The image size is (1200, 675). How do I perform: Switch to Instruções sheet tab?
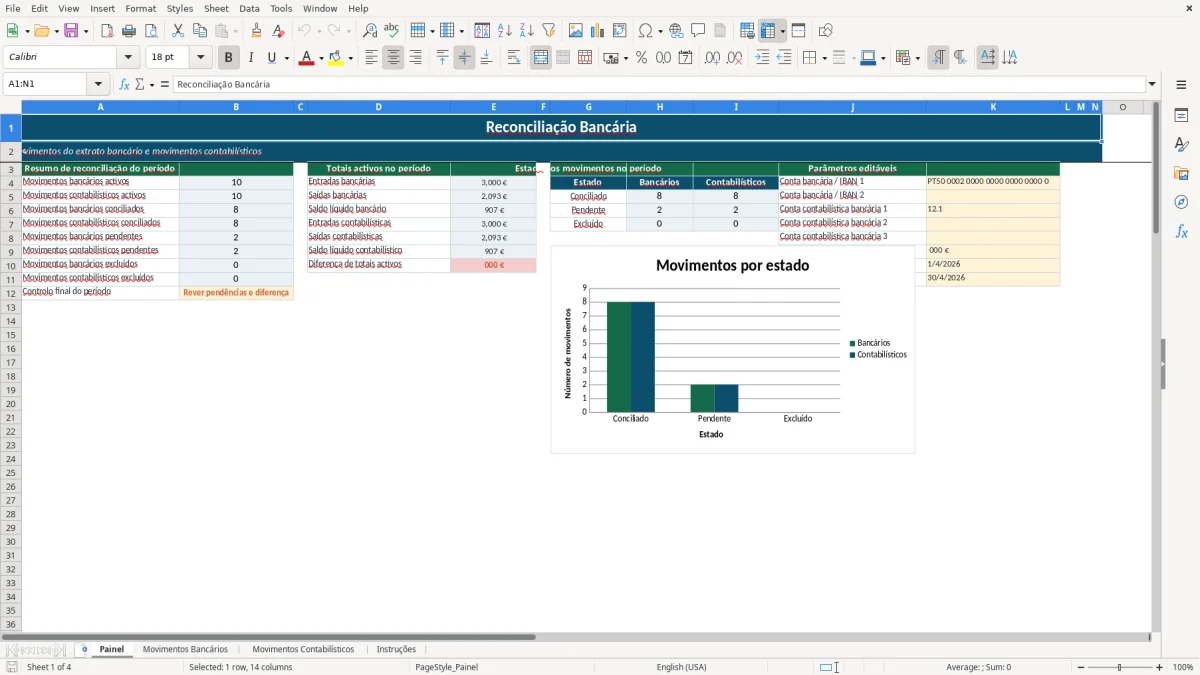[396, 649]
